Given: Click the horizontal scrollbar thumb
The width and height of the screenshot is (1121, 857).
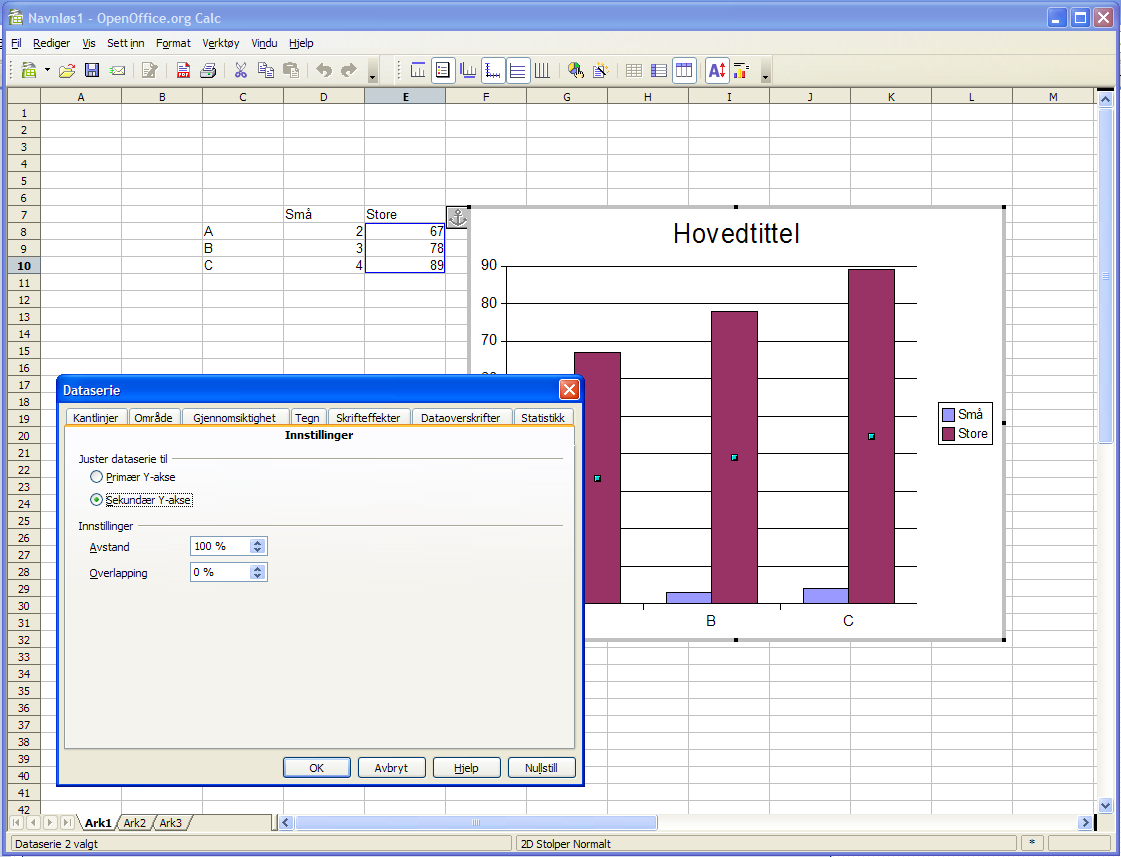Looking at the screenshot, I should [476, 823].
